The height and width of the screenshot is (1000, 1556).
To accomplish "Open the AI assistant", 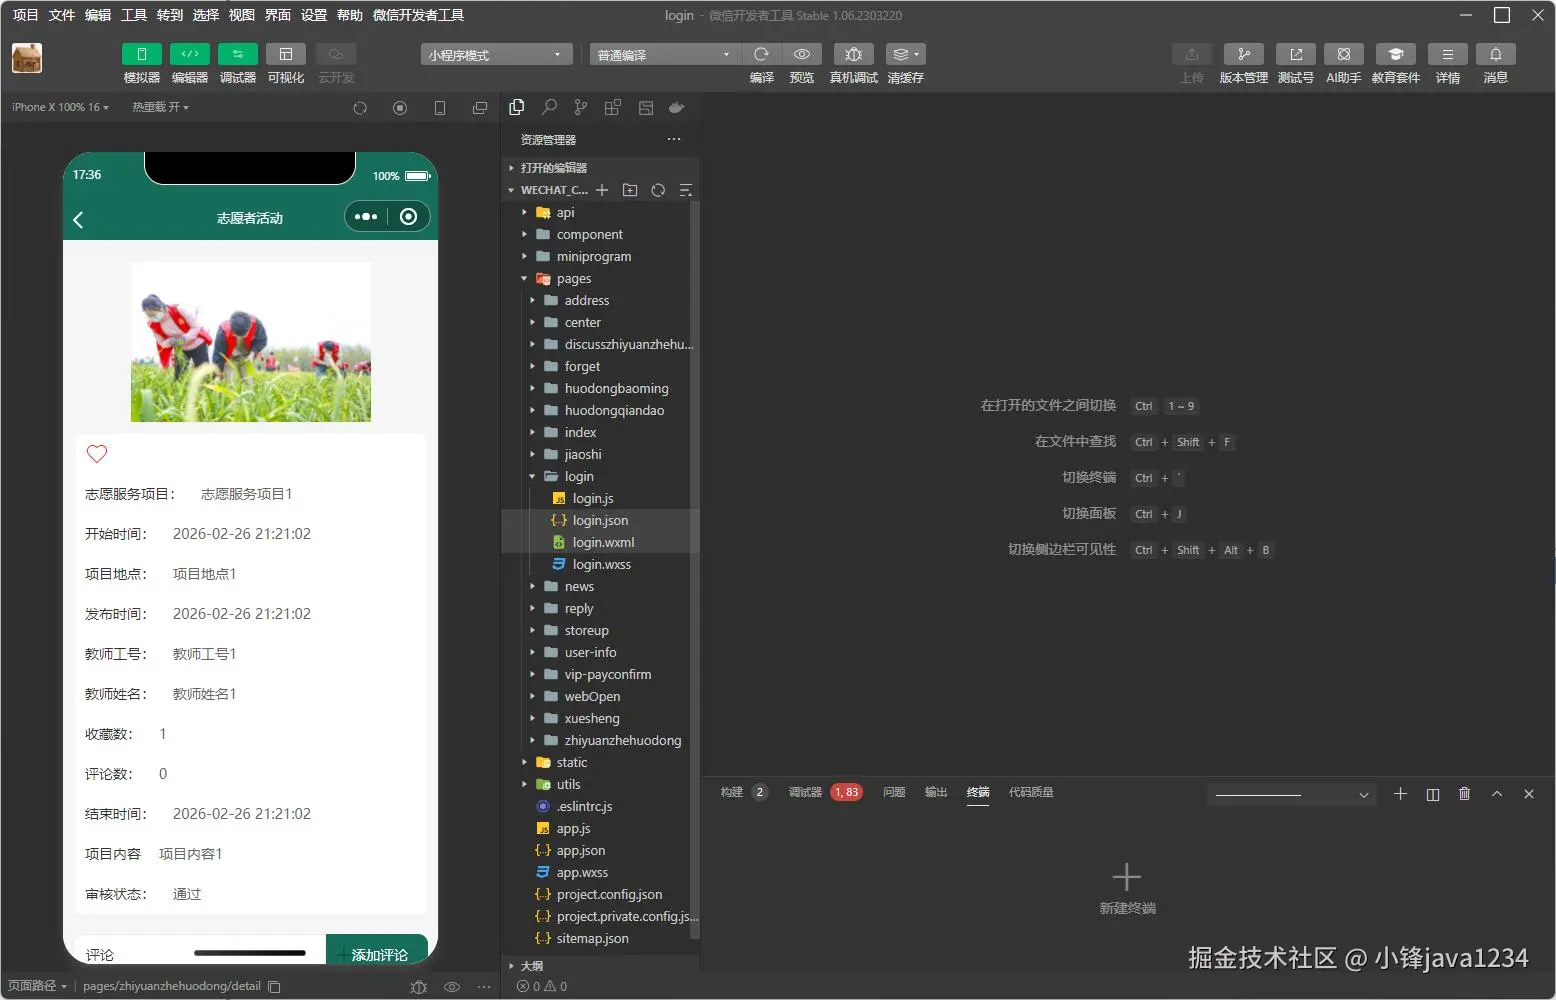I will pos(1343,54).
